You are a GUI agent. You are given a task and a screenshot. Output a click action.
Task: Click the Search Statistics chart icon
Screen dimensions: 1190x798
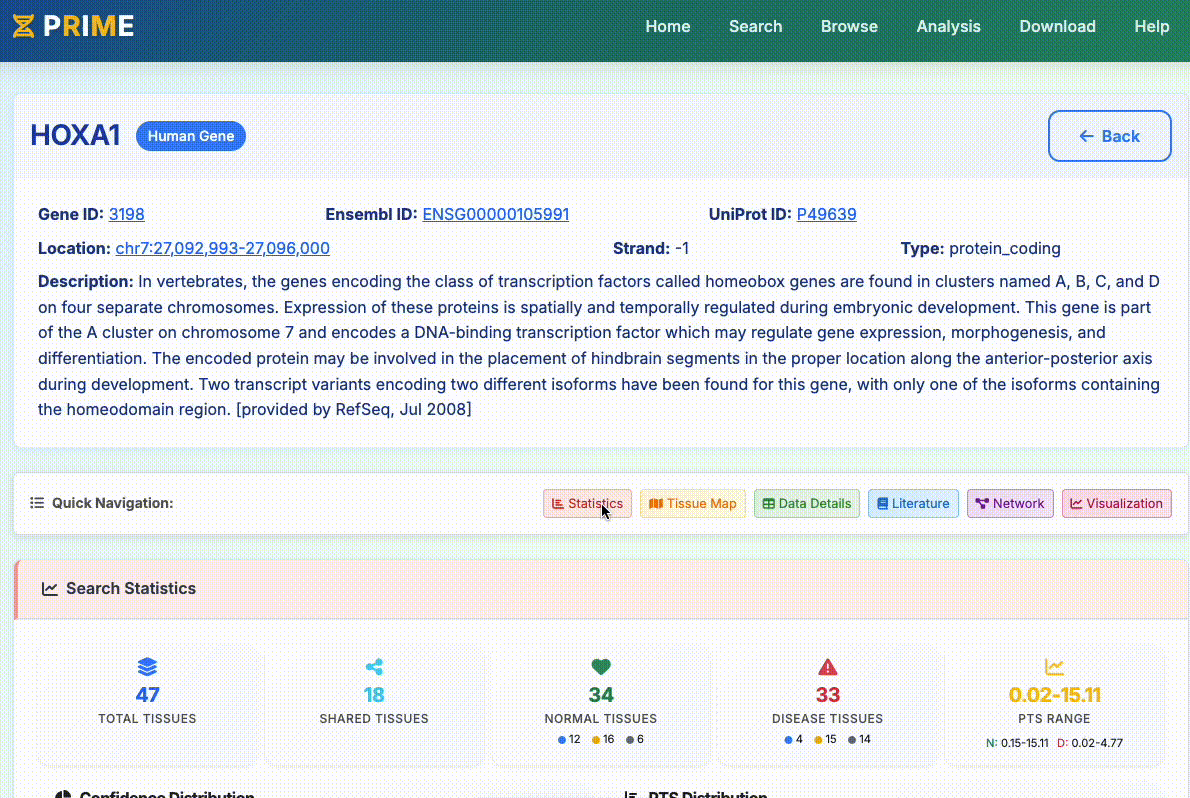[x=50, y=589]
